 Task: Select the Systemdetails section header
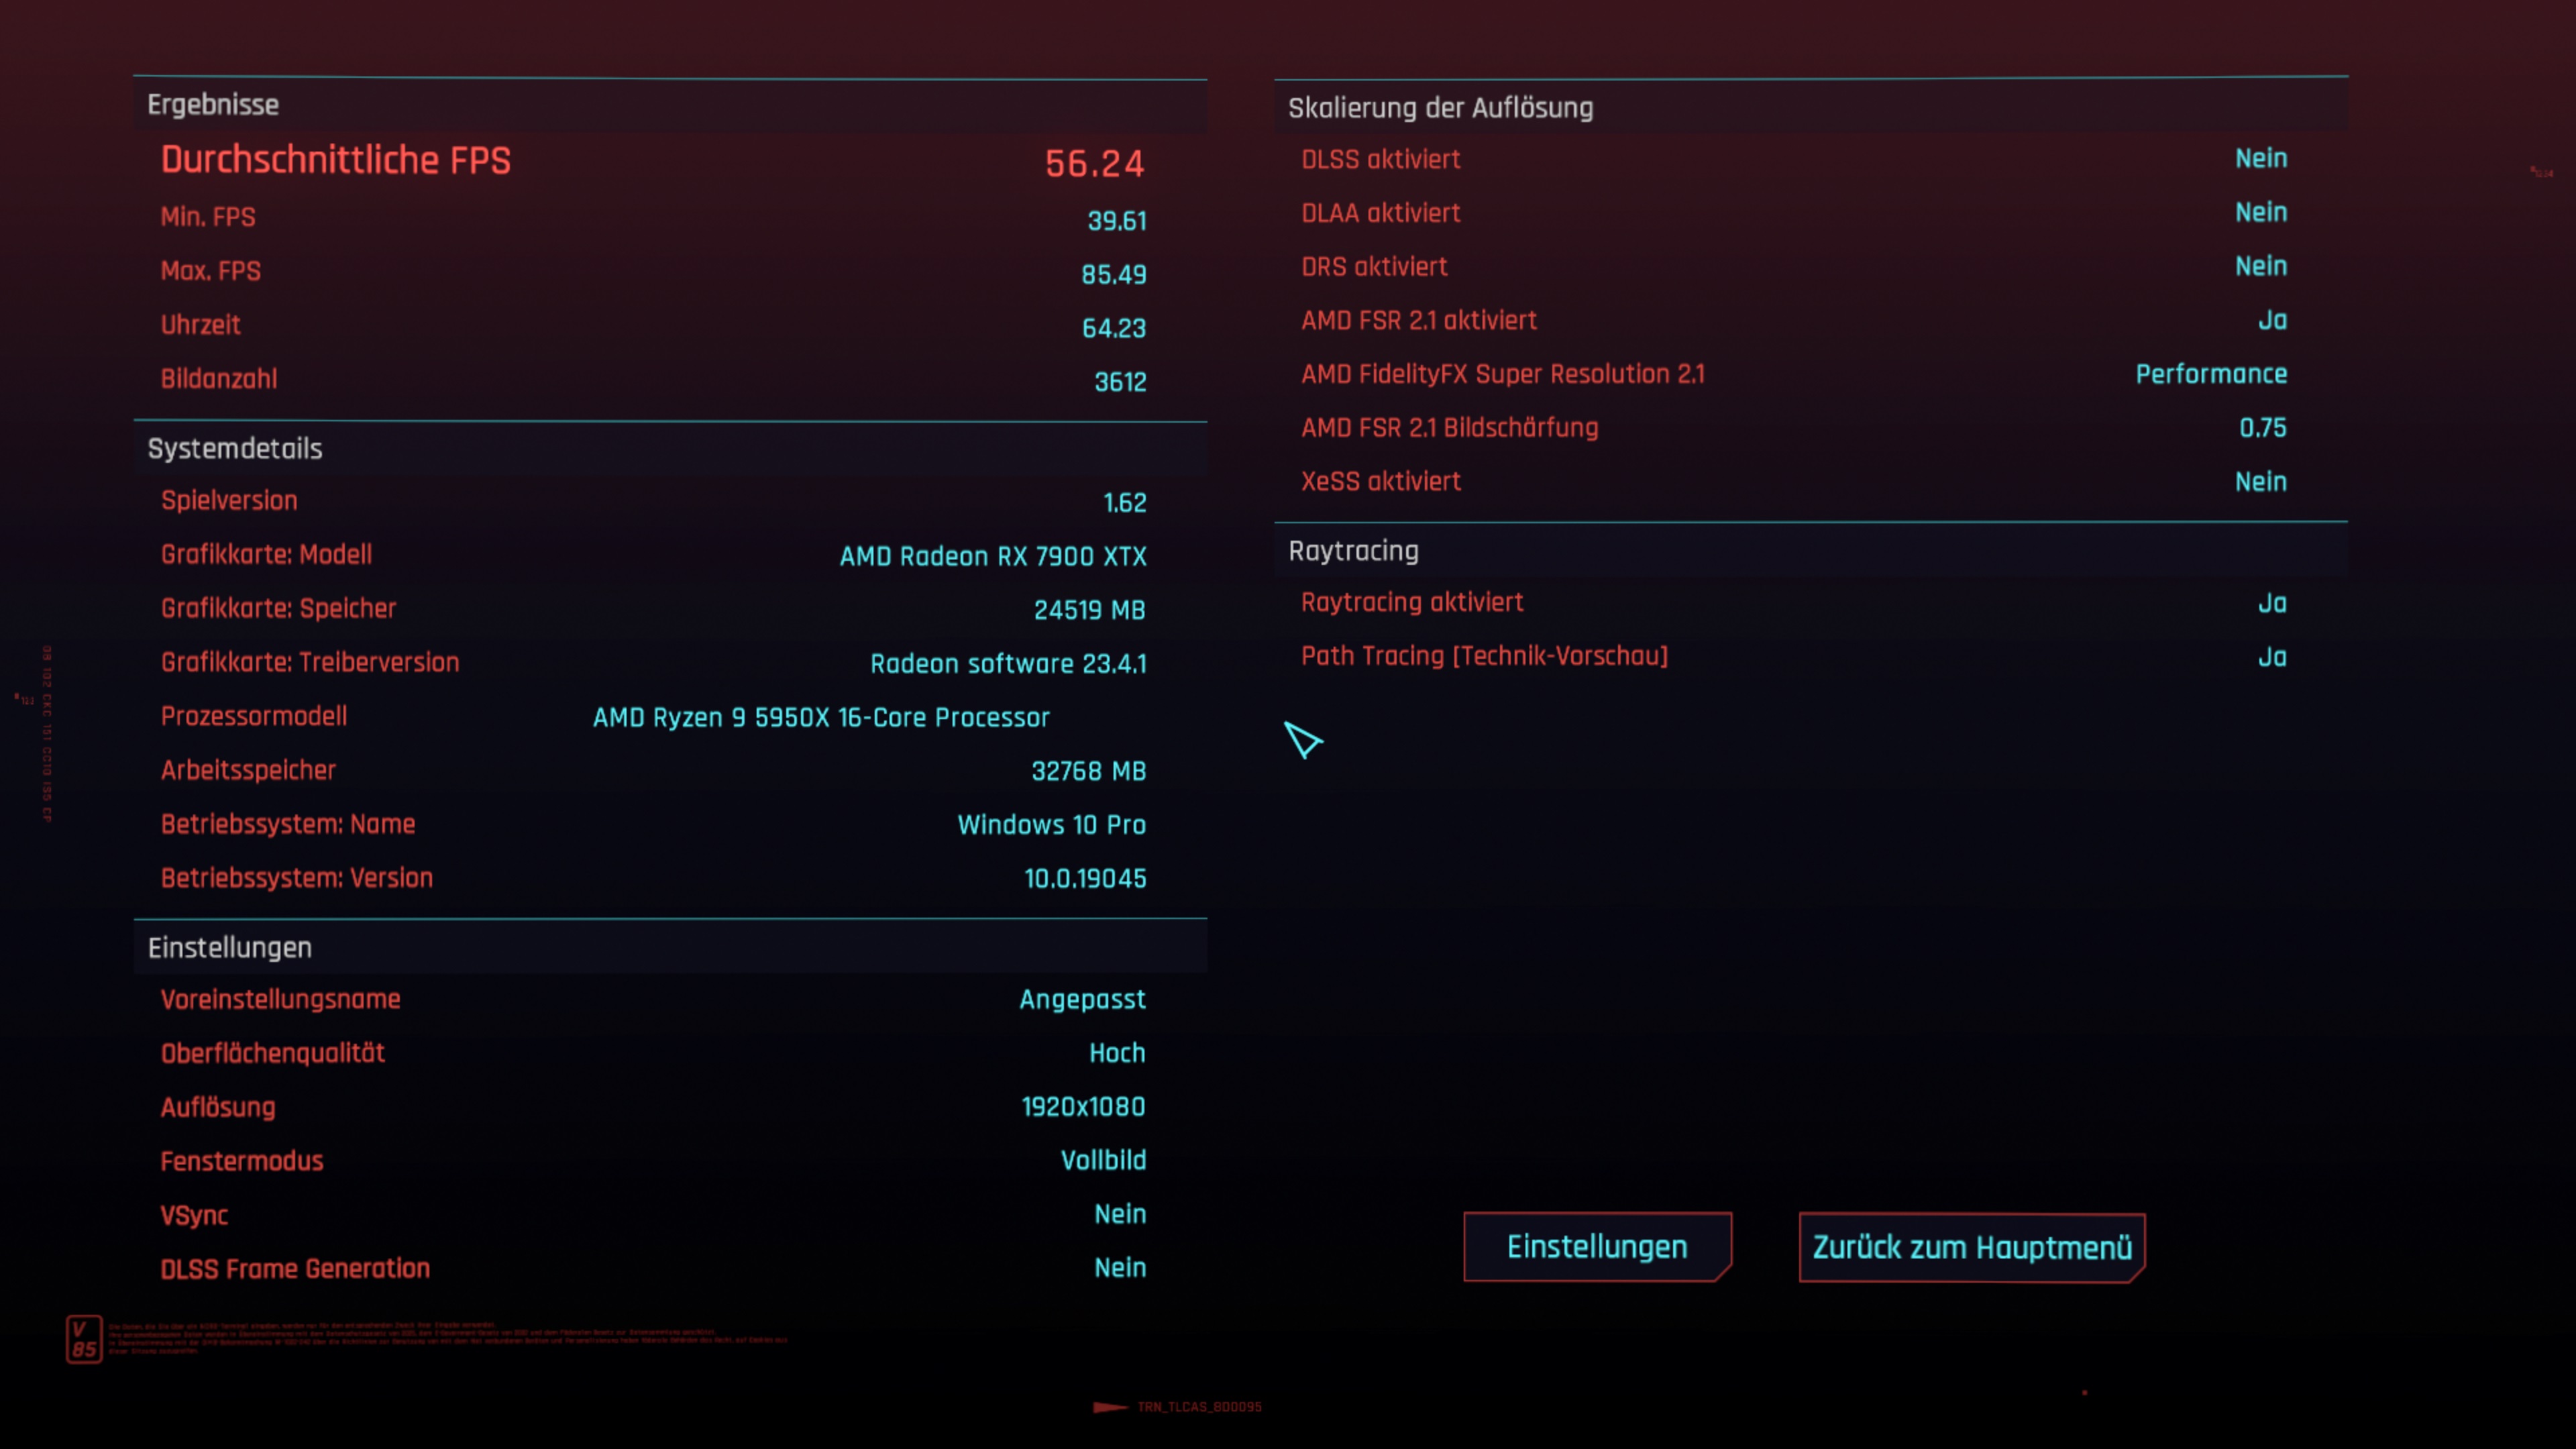pos(235,449)
